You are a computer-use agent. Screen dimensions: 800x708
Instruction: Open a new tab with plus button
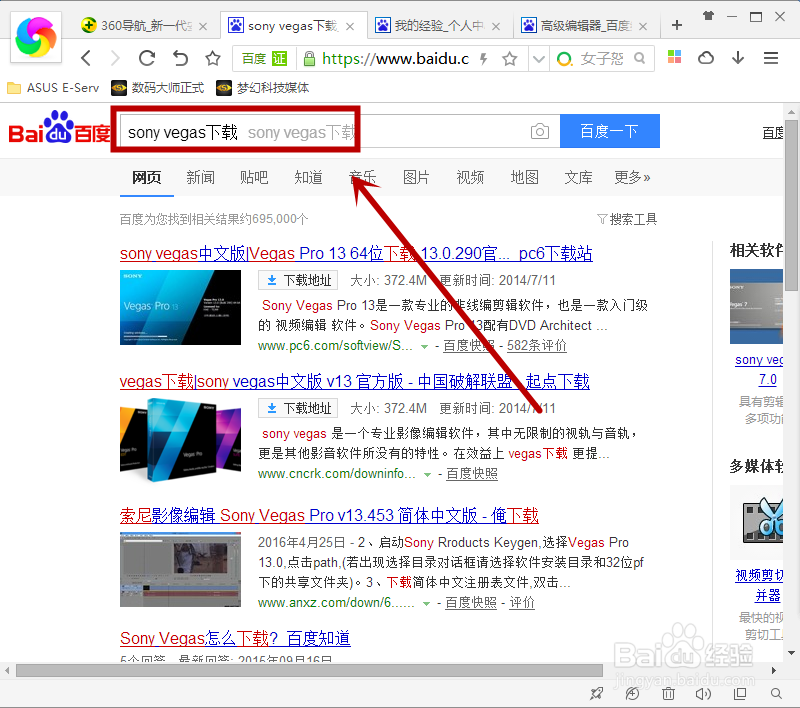pos(677,25)
